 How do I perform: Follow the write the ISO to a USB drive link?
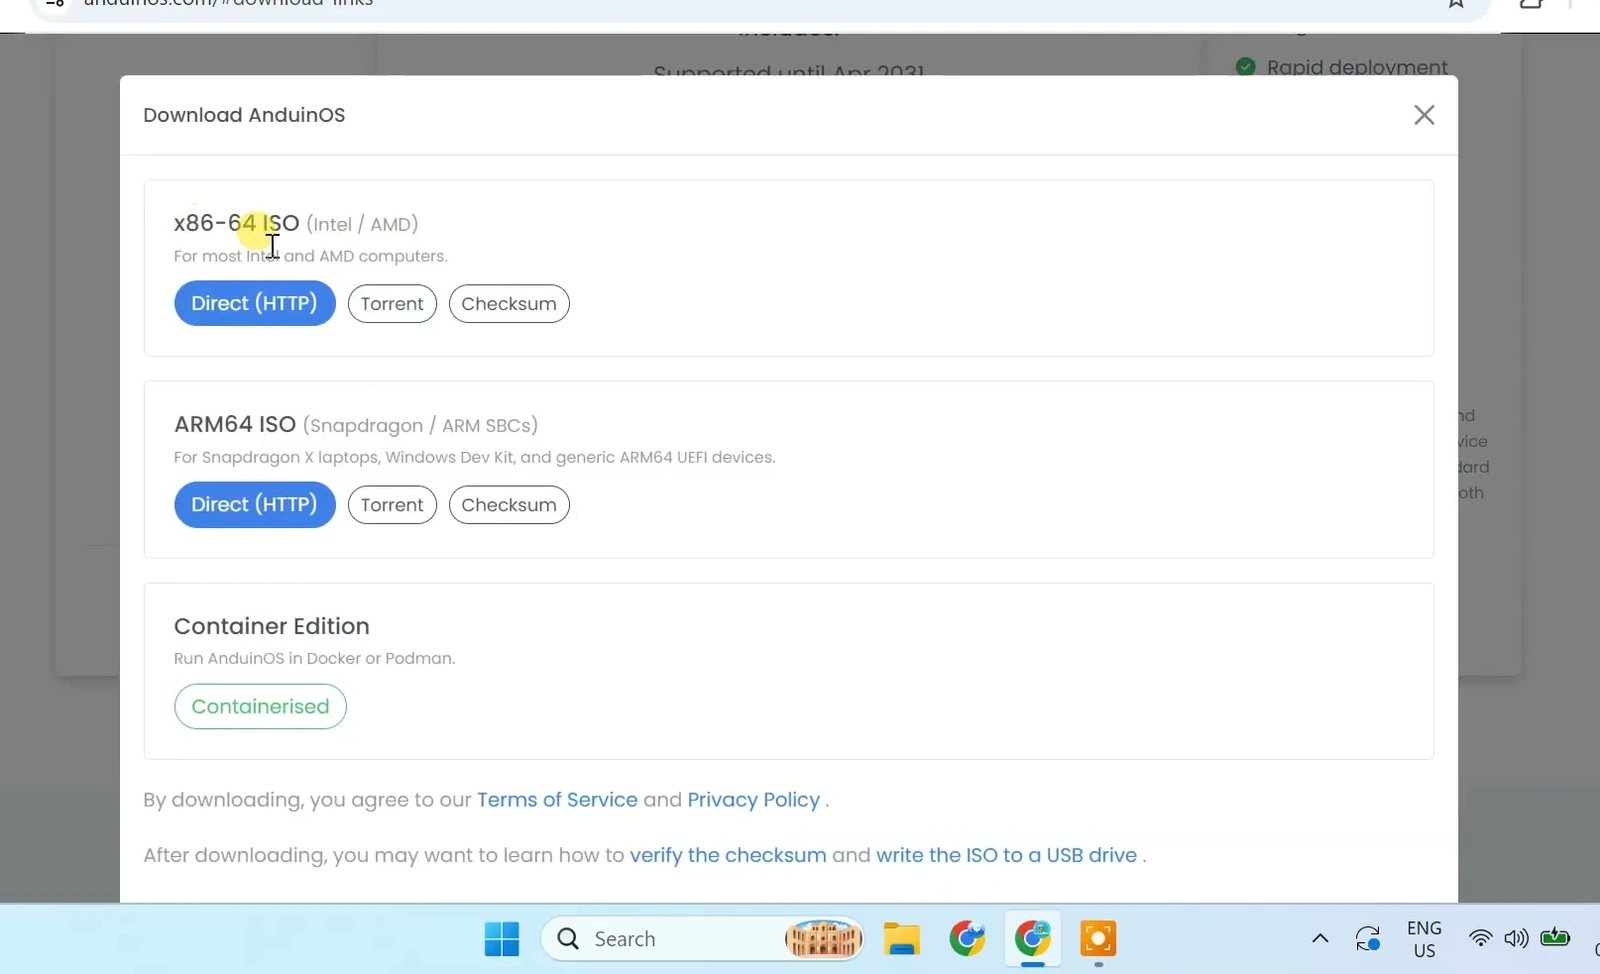(x=1006, y=855)
